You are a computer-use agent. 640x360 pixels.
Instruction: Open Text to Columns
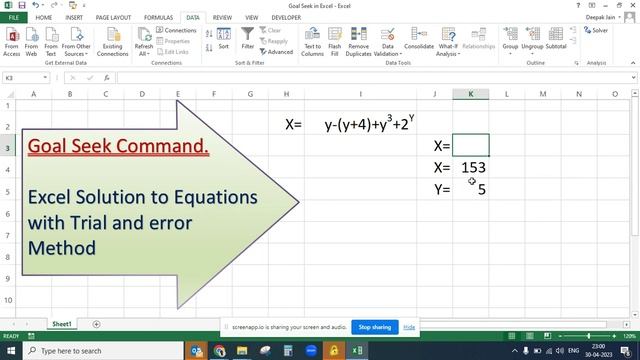[312, 42]
